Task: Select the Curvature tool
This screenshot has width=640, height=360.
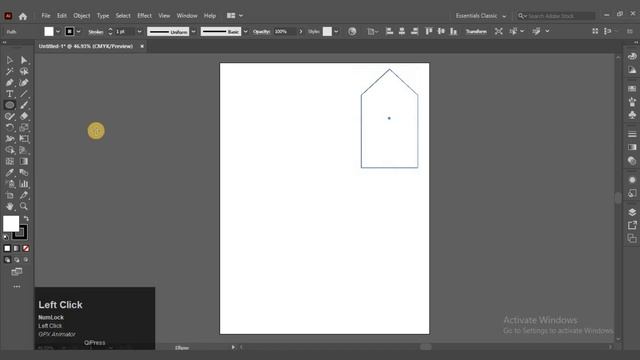Action: tap(24, 83)
